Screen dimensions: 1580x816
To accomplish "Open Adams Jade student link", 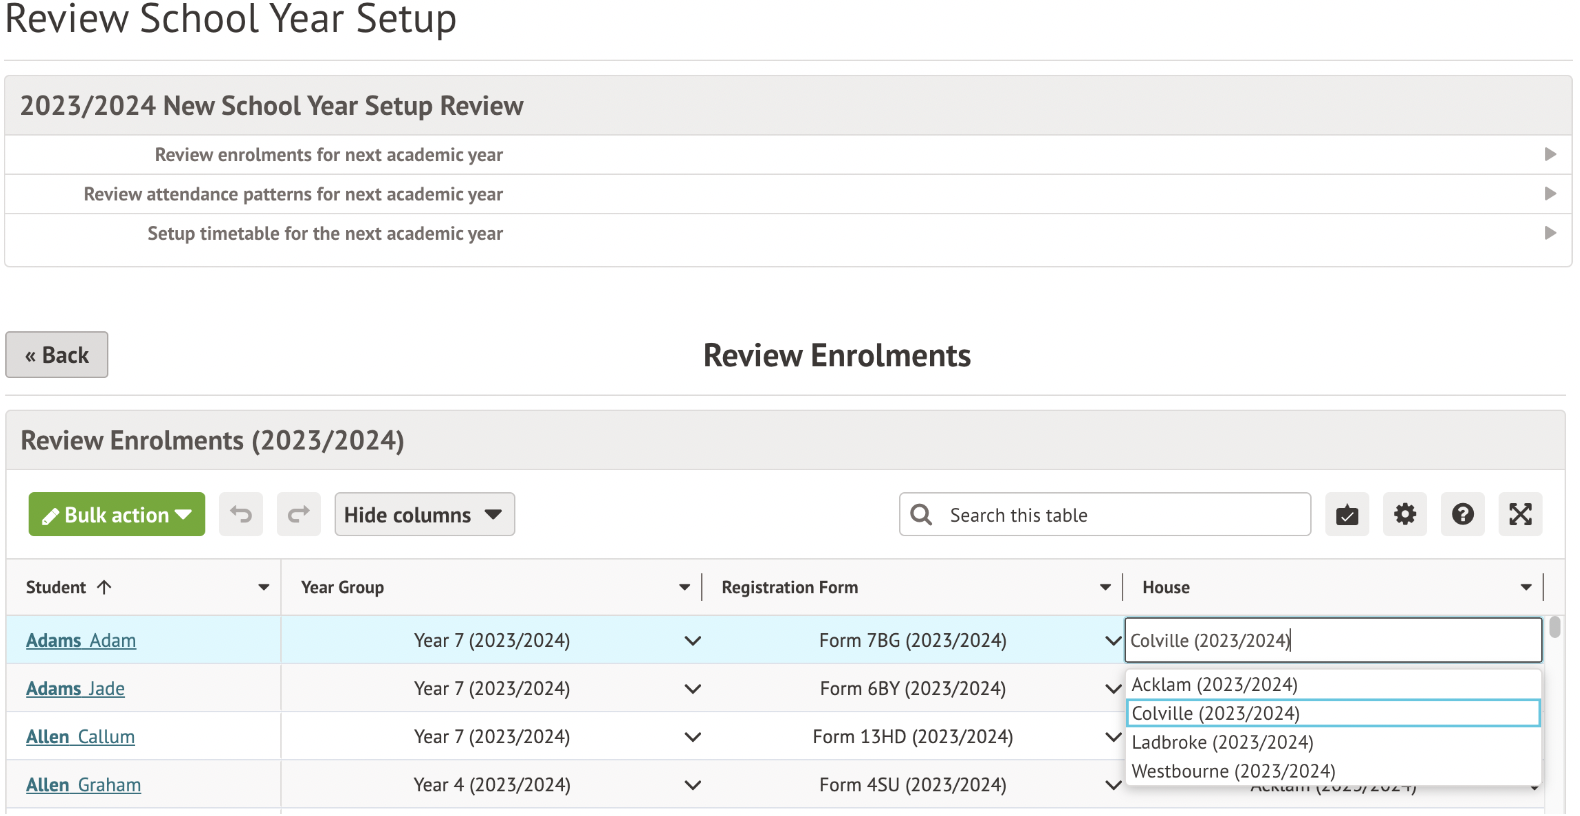I will pos(75,688).
